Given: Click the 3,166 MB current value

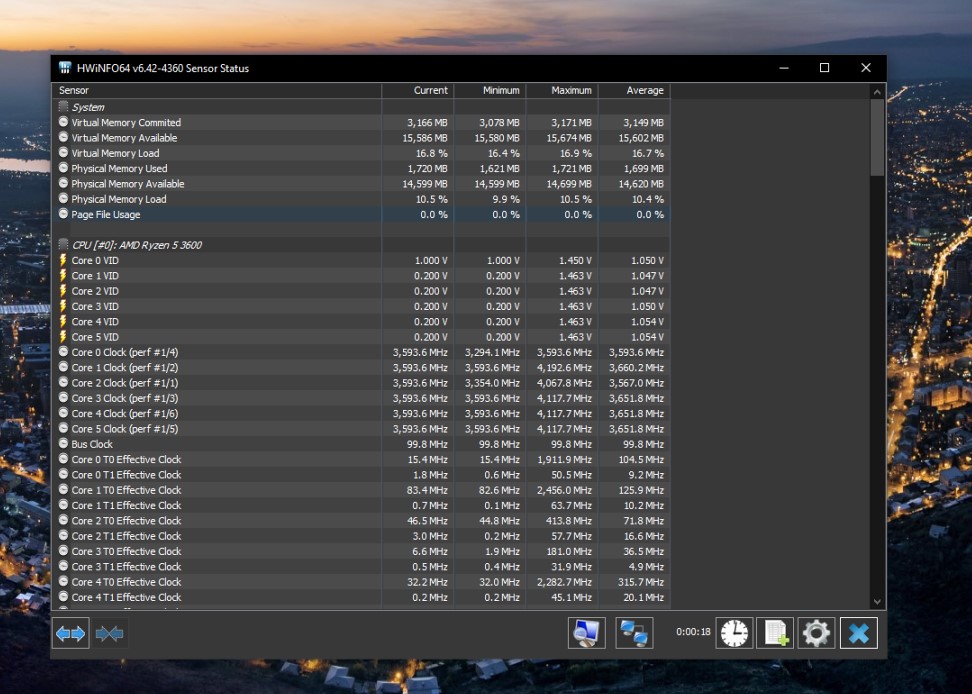Looking at the screenshot, I should click(x=427, y=123).
